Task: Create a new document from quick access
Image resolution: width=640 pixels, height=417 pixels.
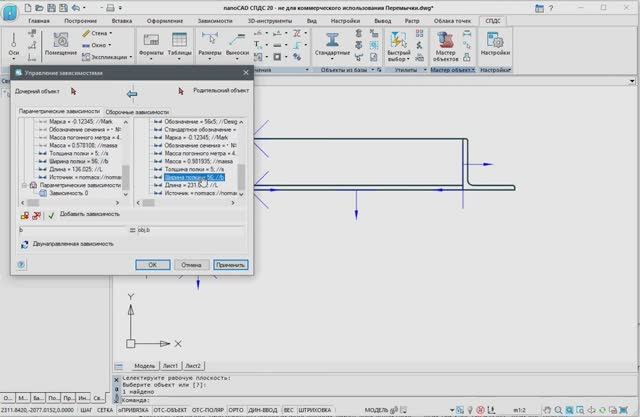Action: pos(28,8)
